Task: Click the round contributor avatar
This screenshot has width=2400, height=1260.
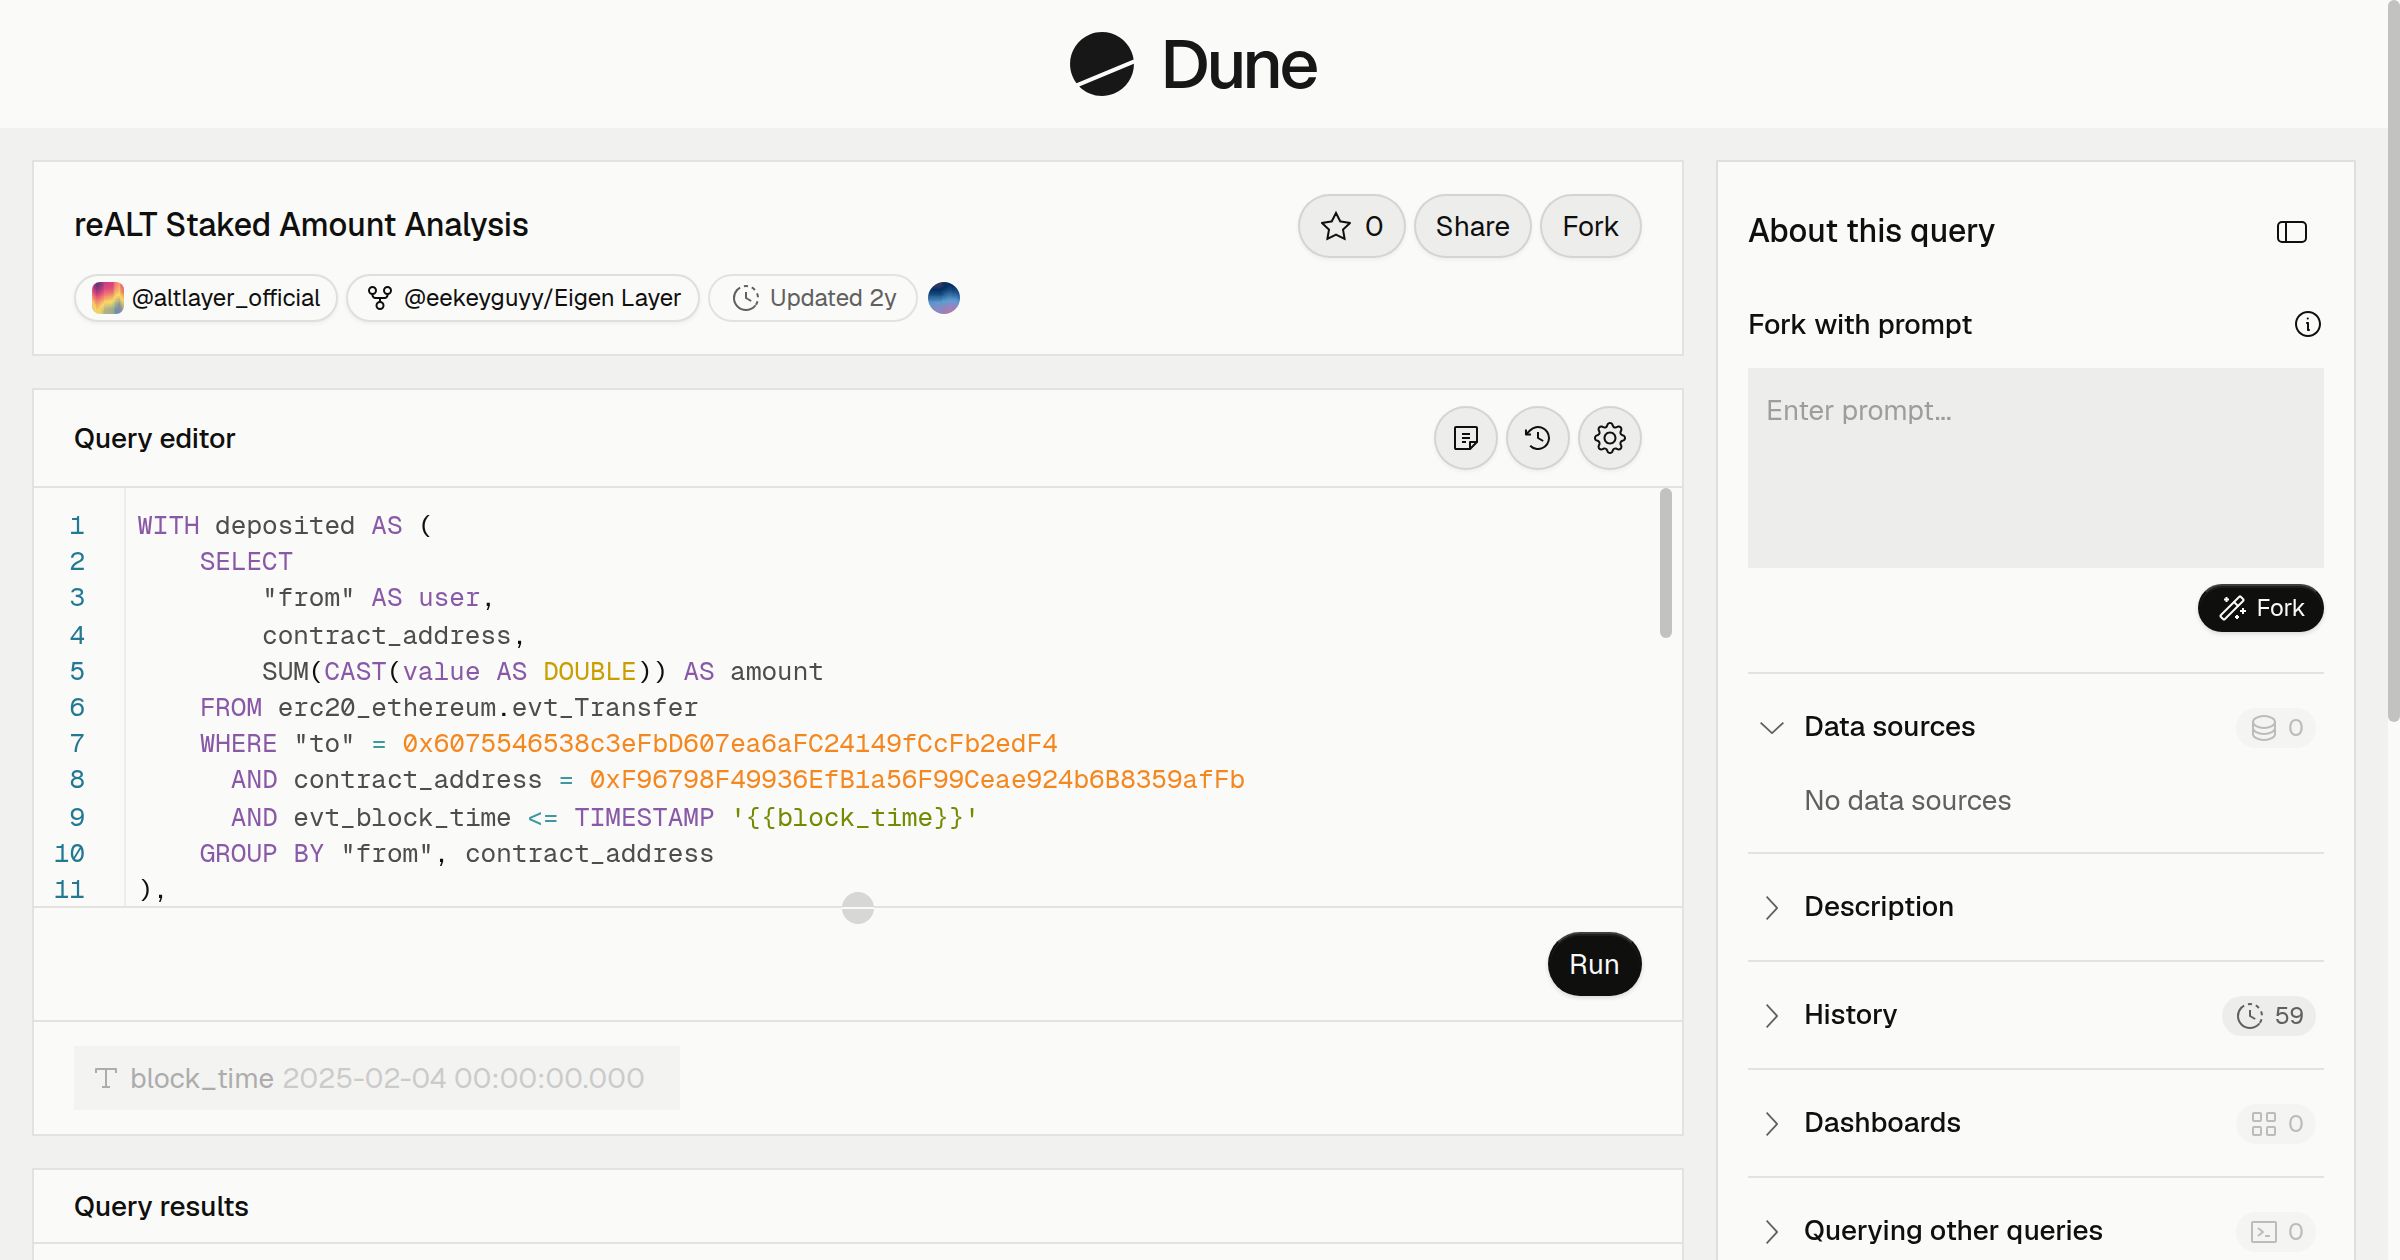Action: 943,298
